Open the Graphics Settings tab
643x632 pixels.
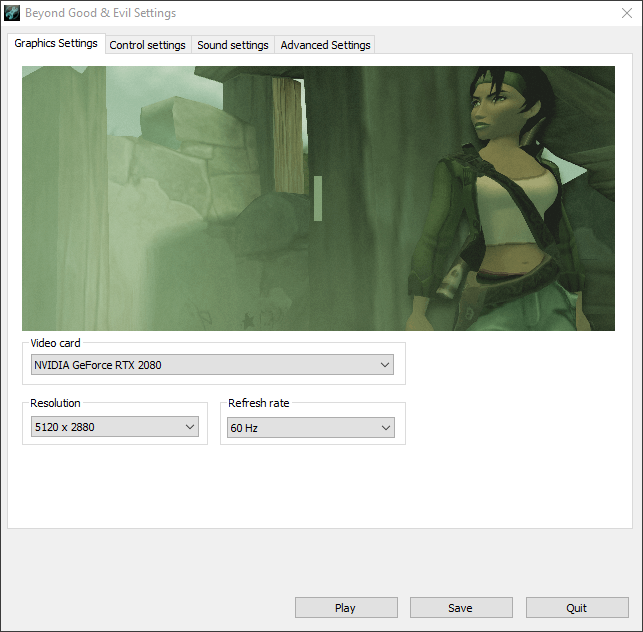[56, 43]
